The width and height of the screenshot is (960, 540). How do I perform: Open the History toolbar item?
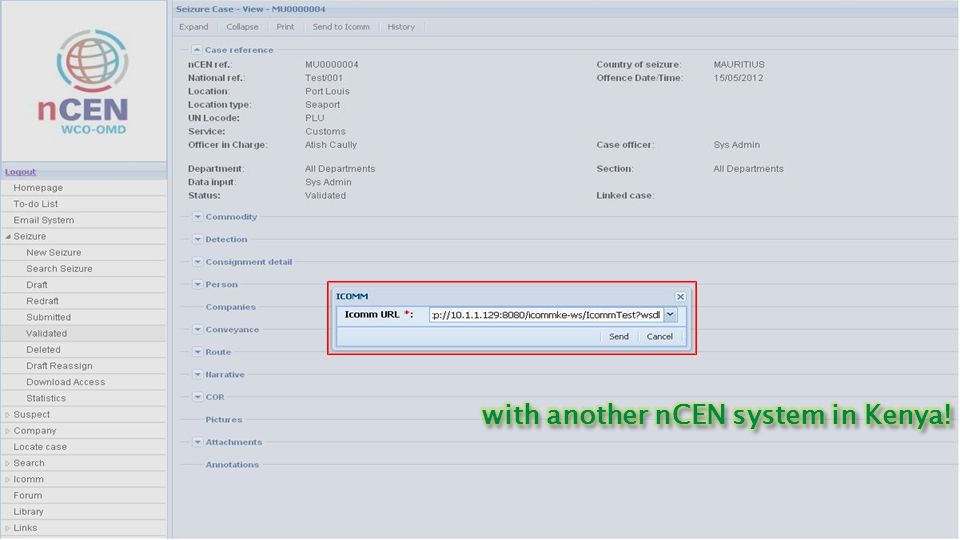401,27
